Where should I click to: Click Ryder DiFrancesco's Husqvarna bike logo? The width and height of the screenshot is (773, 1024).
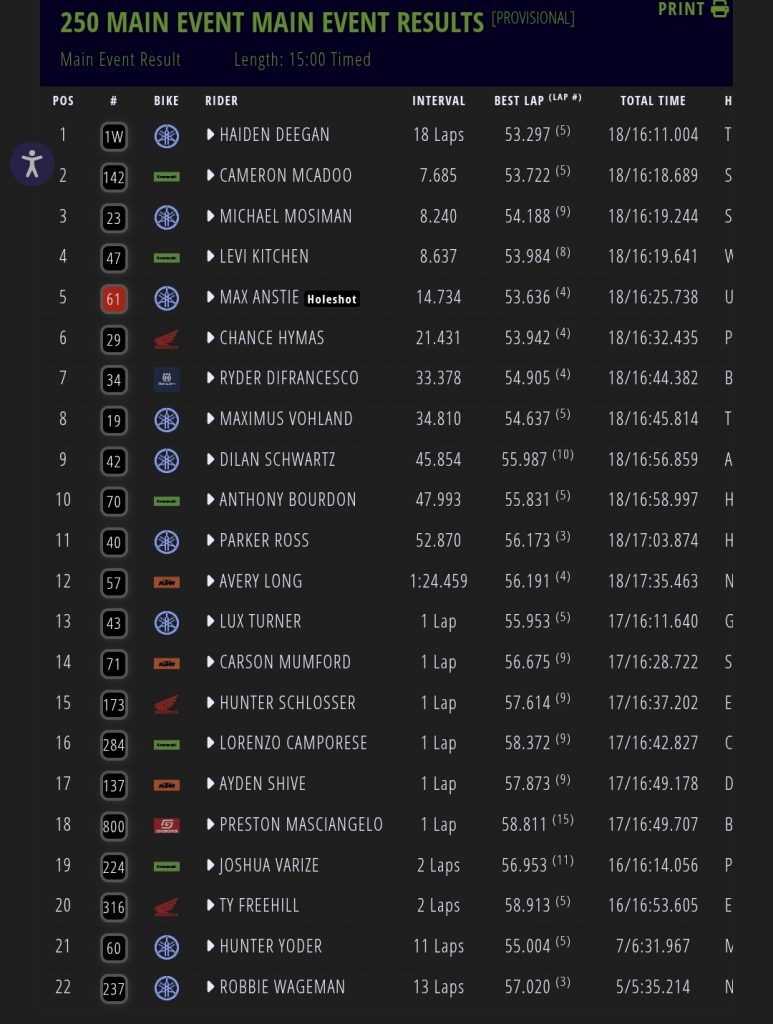[x=166, y=379]
